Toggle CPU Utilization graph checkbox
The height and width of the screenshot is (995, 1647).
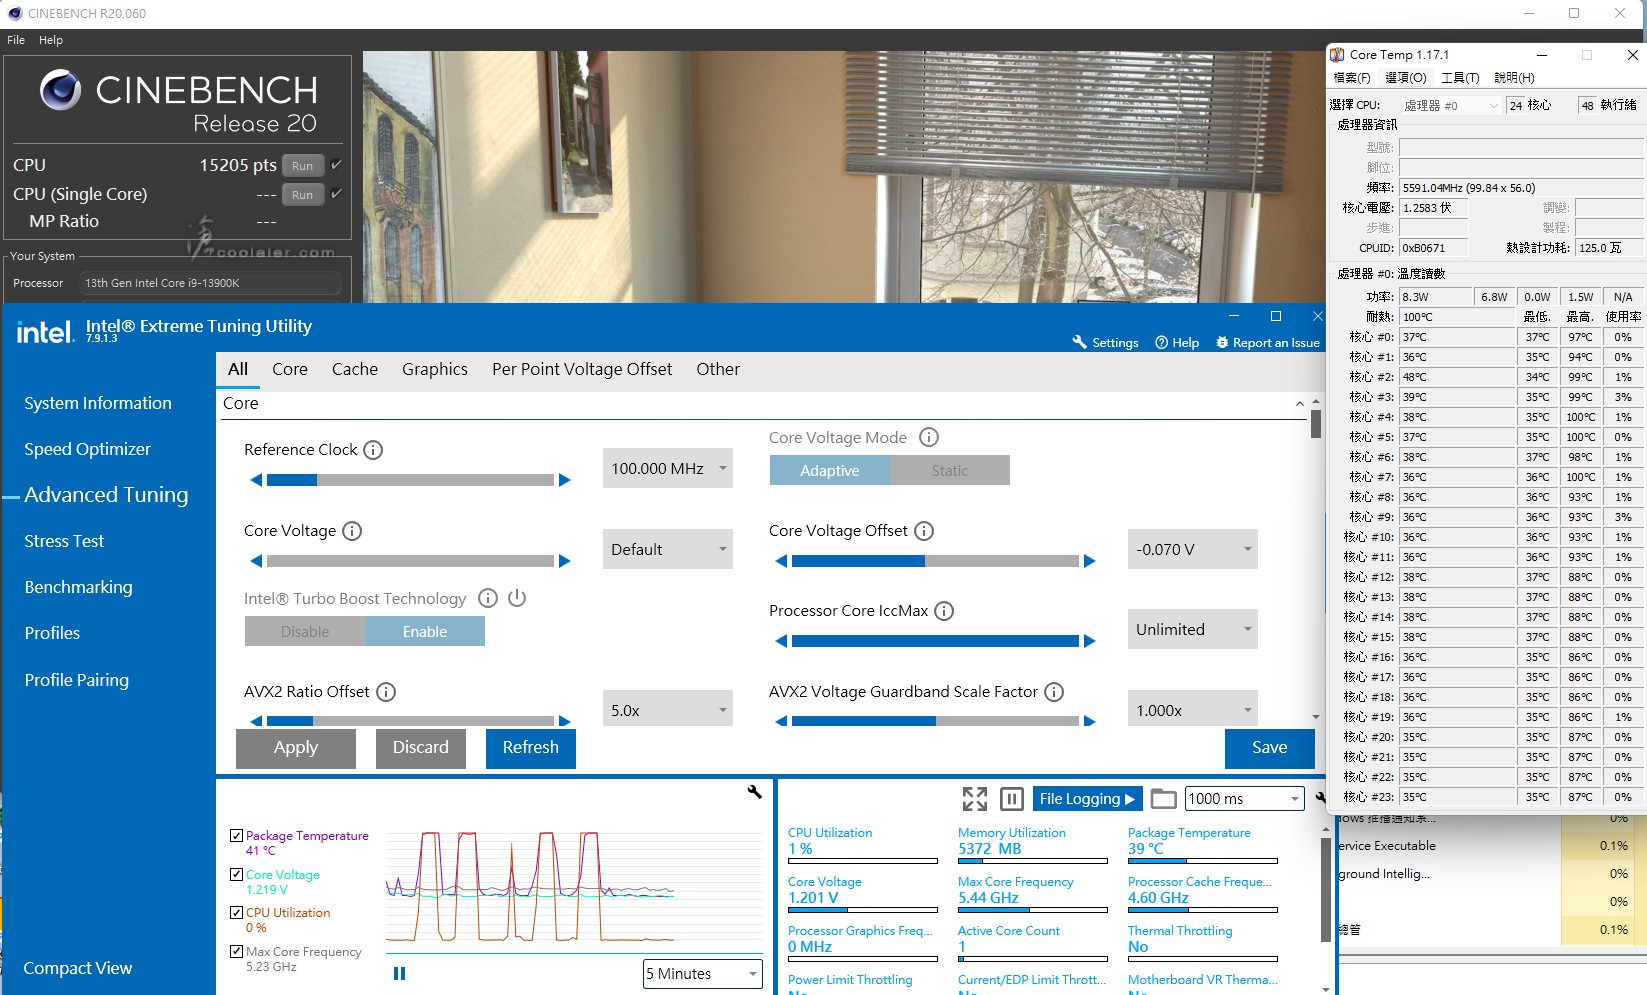click(237, 912)
